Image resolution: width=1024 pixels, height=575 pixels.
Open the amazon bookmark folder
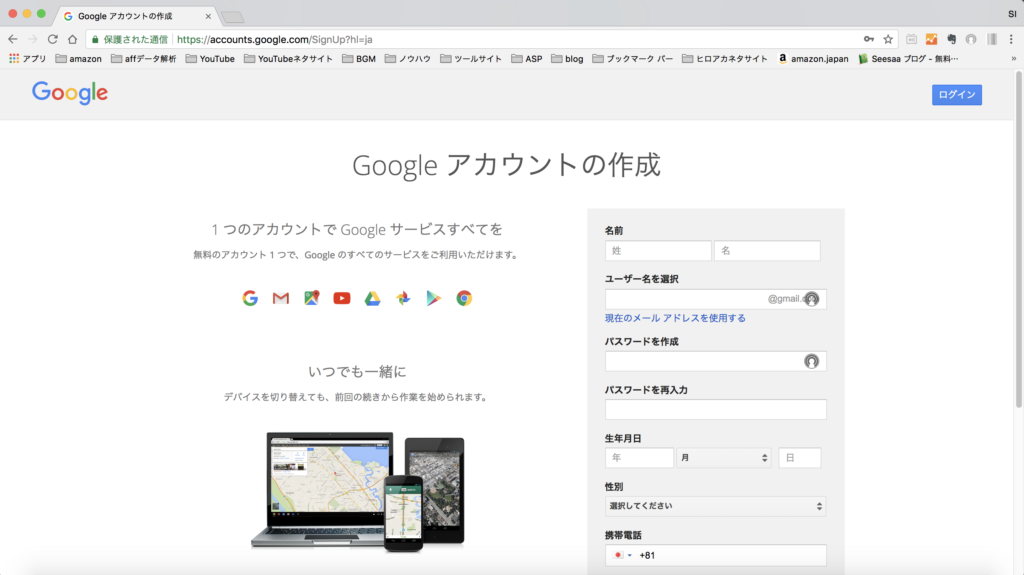78,59
